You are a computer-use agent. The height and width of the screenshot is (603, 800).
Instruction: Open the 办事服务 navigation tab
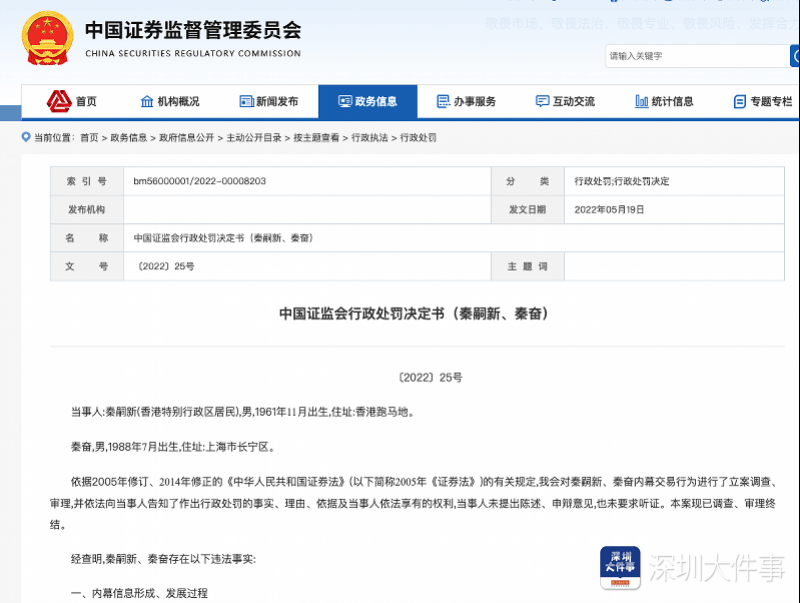[466, 102]
